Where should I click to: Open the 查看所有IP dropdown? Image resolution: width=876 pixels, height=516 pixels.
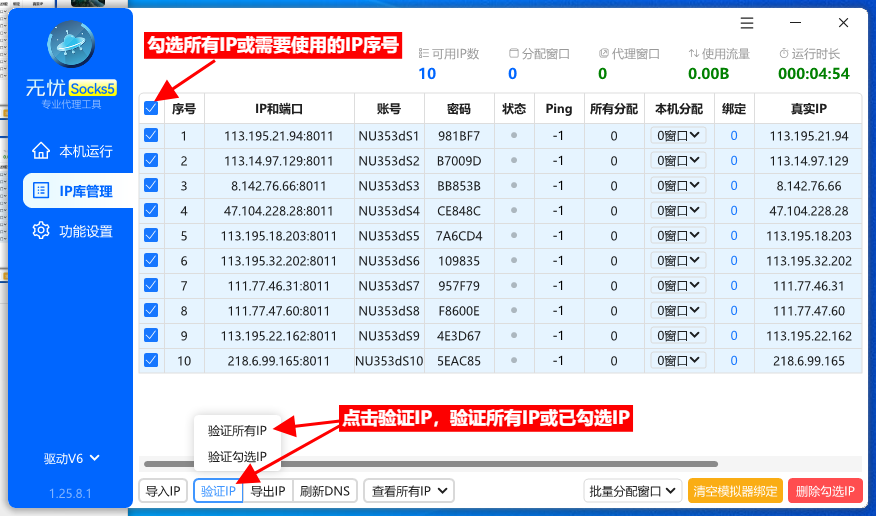coord(408,491)
